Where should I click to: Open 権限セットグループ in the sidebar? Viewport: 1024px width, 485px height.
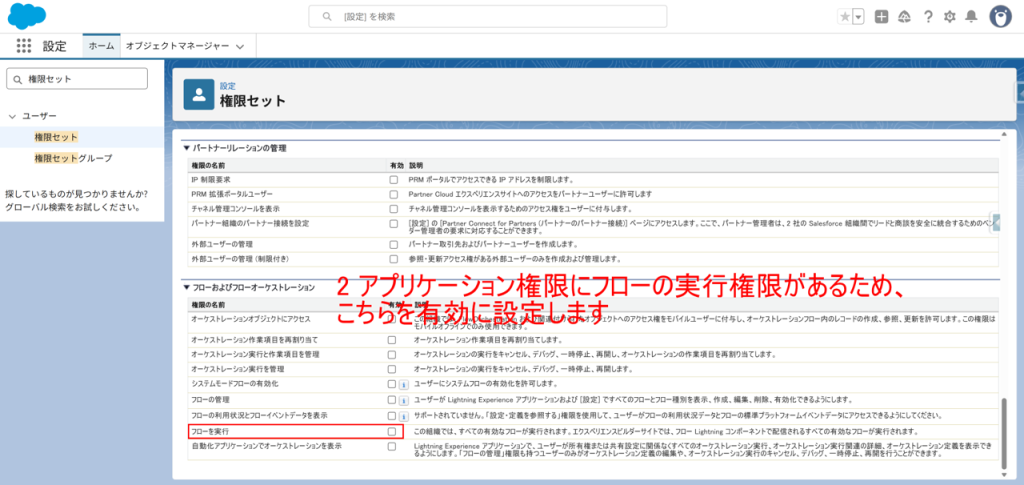(73, 158)
